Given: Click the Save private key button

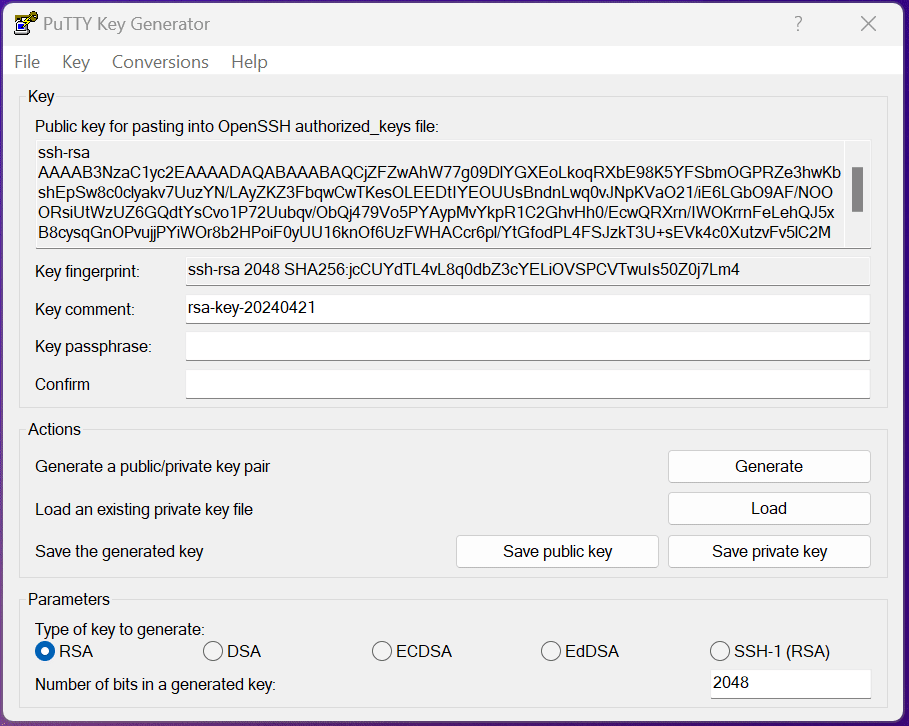Looking at the screenshot, I should point(769,552).
